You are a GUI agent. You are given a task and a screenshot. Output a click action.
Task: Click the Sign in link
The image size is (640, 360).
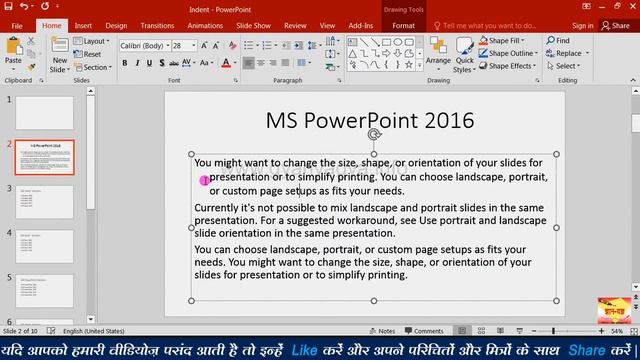click(582, 25)
